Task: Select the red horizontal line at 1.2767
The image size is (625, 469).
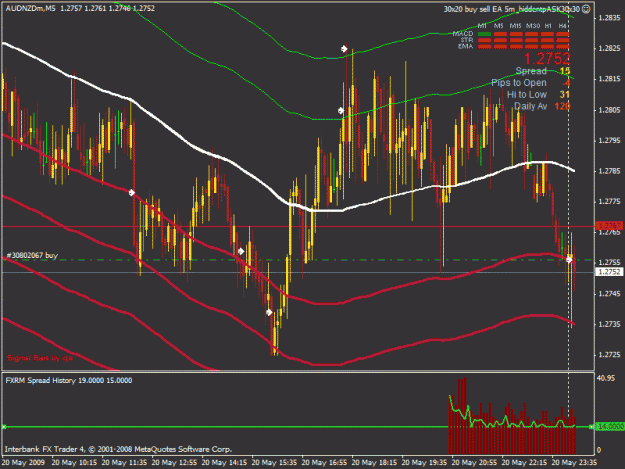Action: (x=297, y=226)
